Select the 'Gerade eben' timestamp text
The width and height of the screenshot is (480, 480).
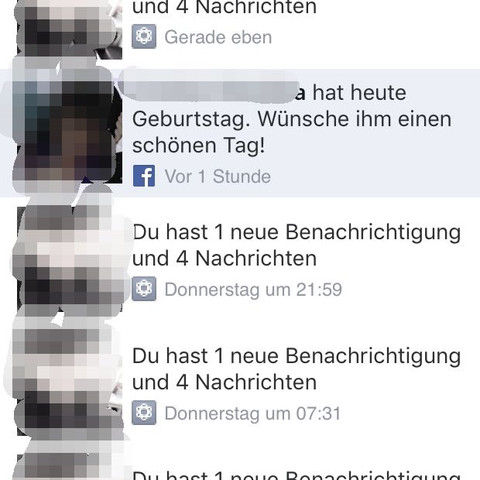218,37
